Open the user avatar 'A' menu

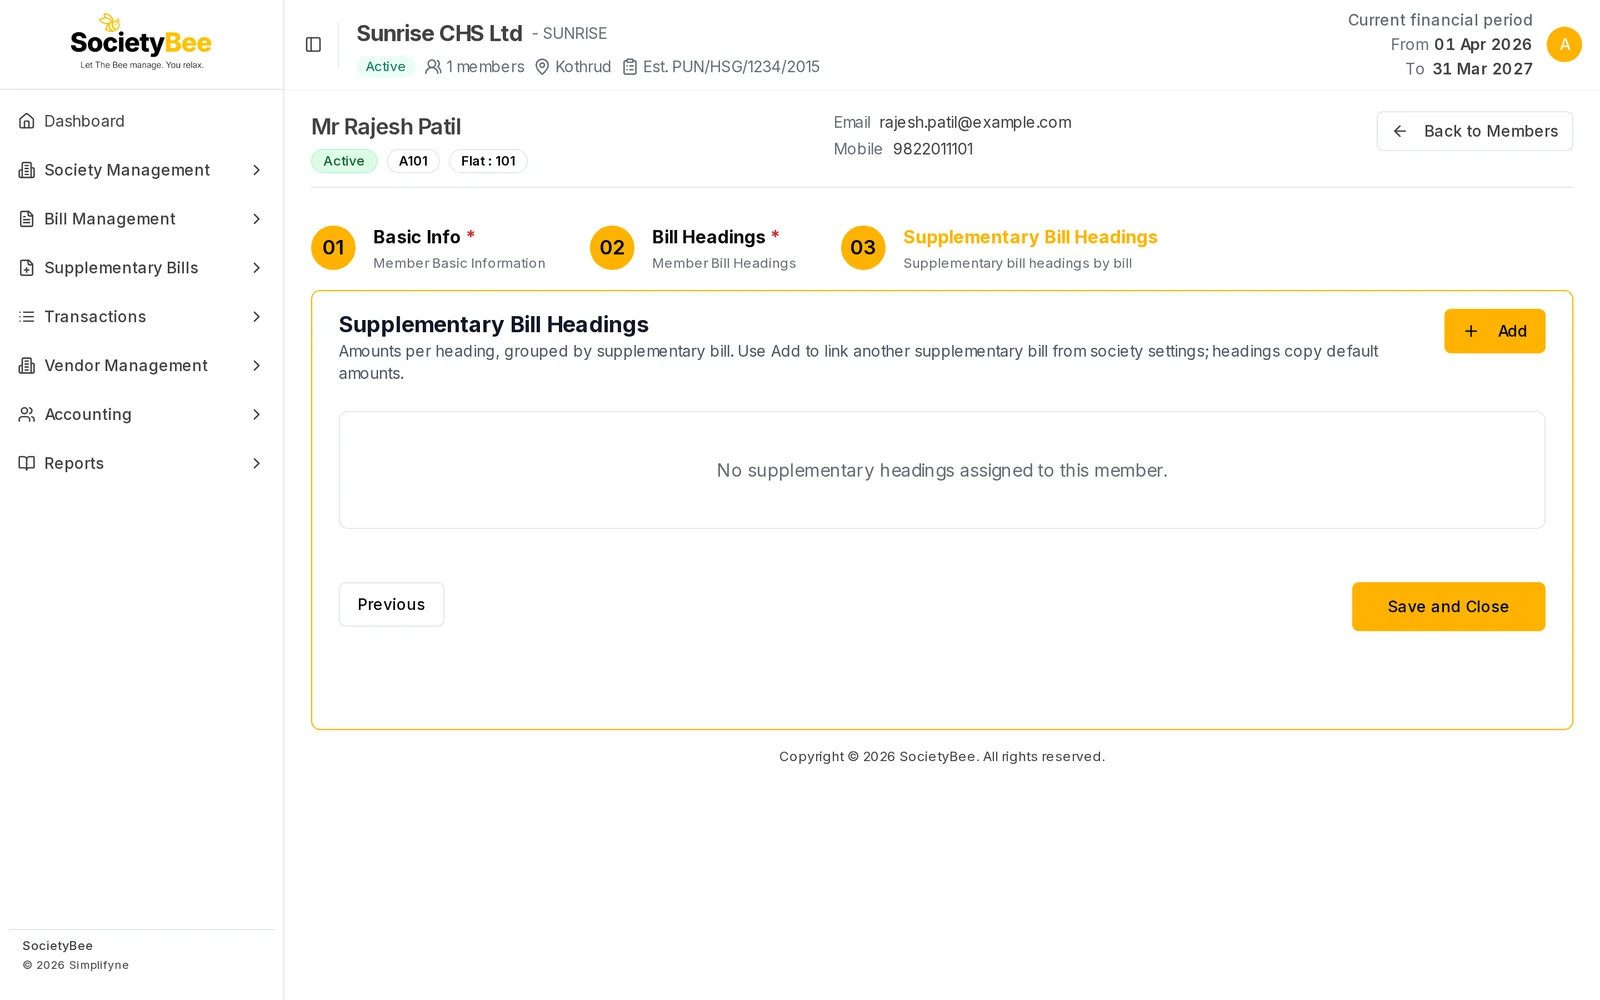(x=1564, y=44)
